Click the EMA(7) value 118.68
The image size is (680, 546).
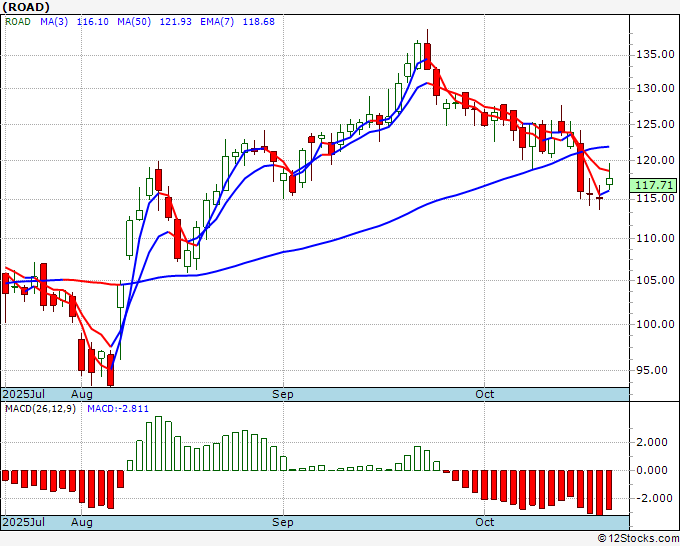point(258,22)
